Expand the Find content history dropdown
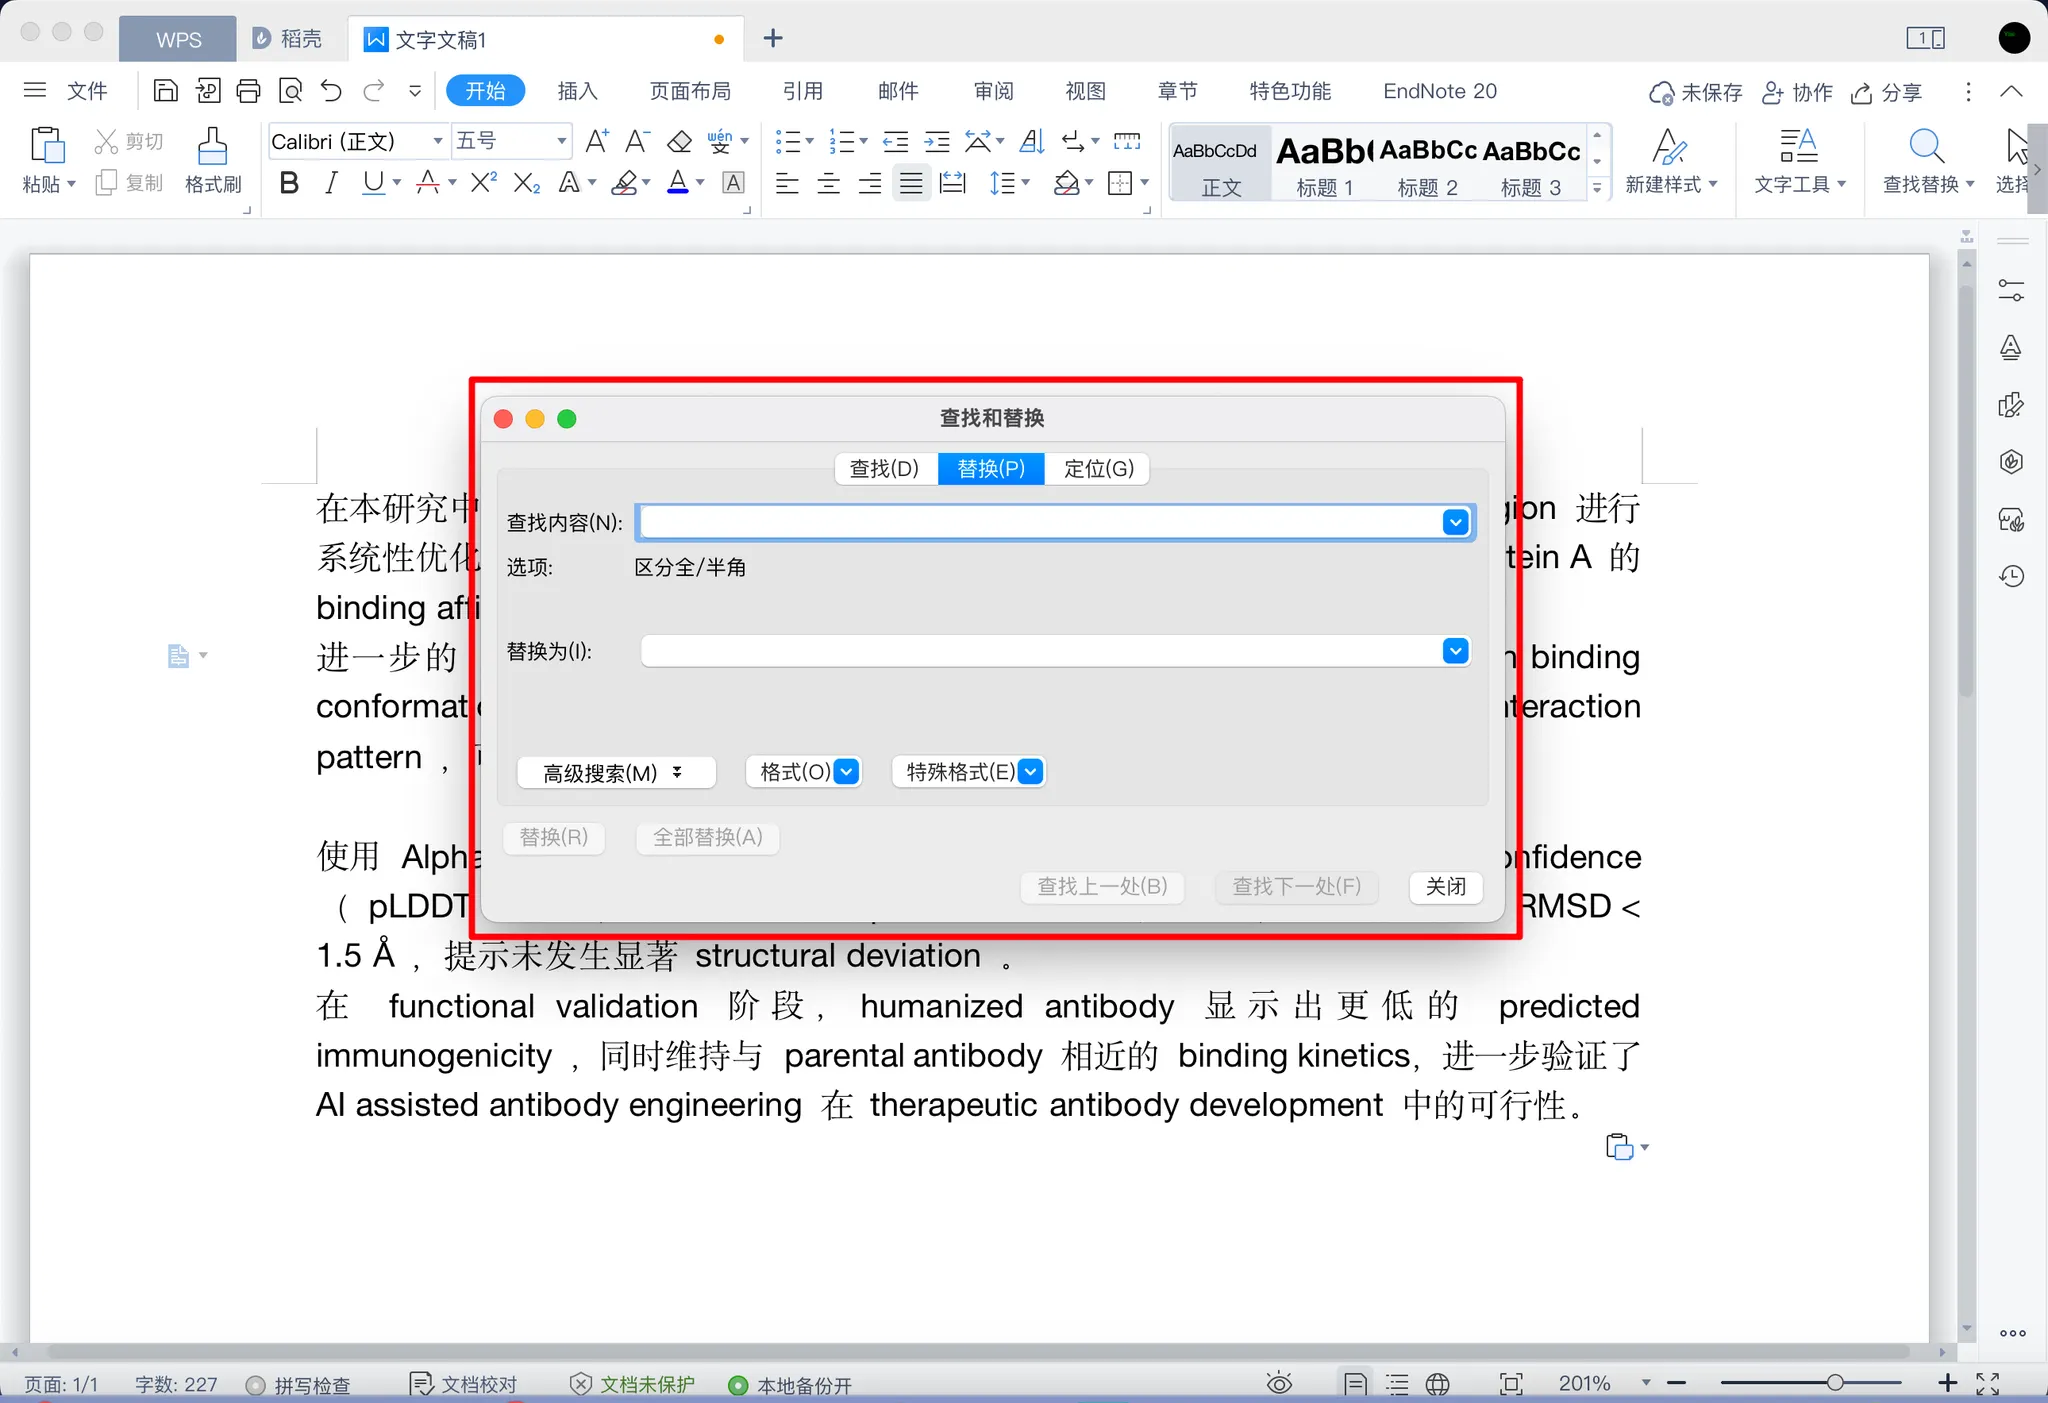Screen dimensions: 2048x1403 [1455, 522]
